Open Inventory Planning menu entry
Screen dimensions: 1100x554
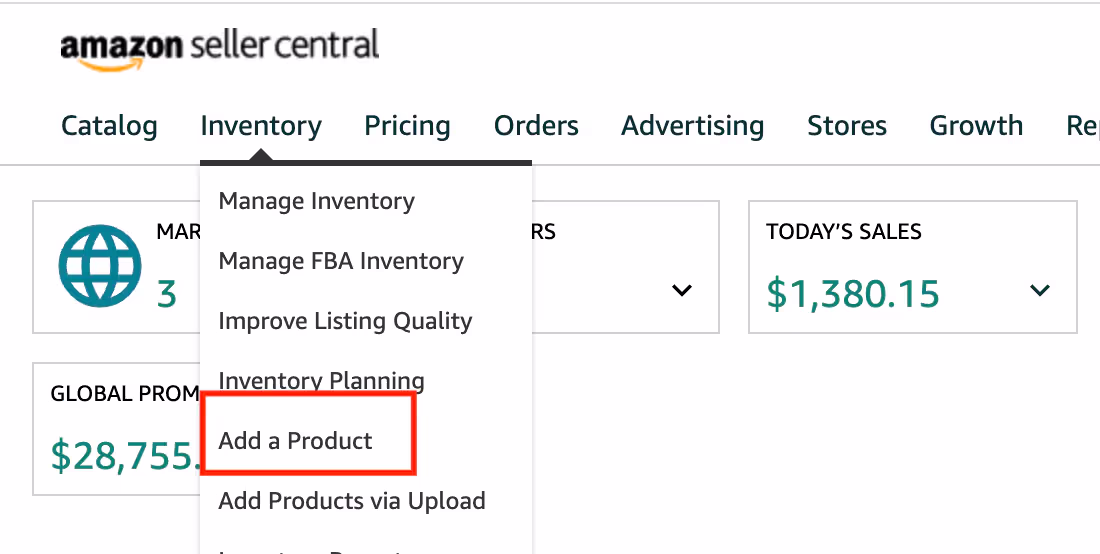pyautogui.click(x=321, y=381)
